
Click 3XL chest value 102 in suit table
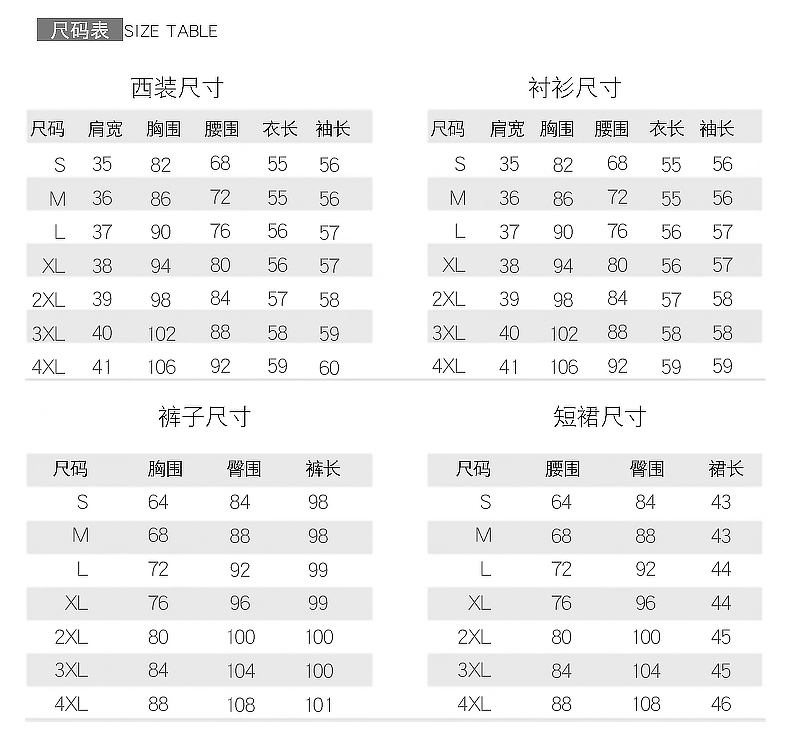pos(160,334)
